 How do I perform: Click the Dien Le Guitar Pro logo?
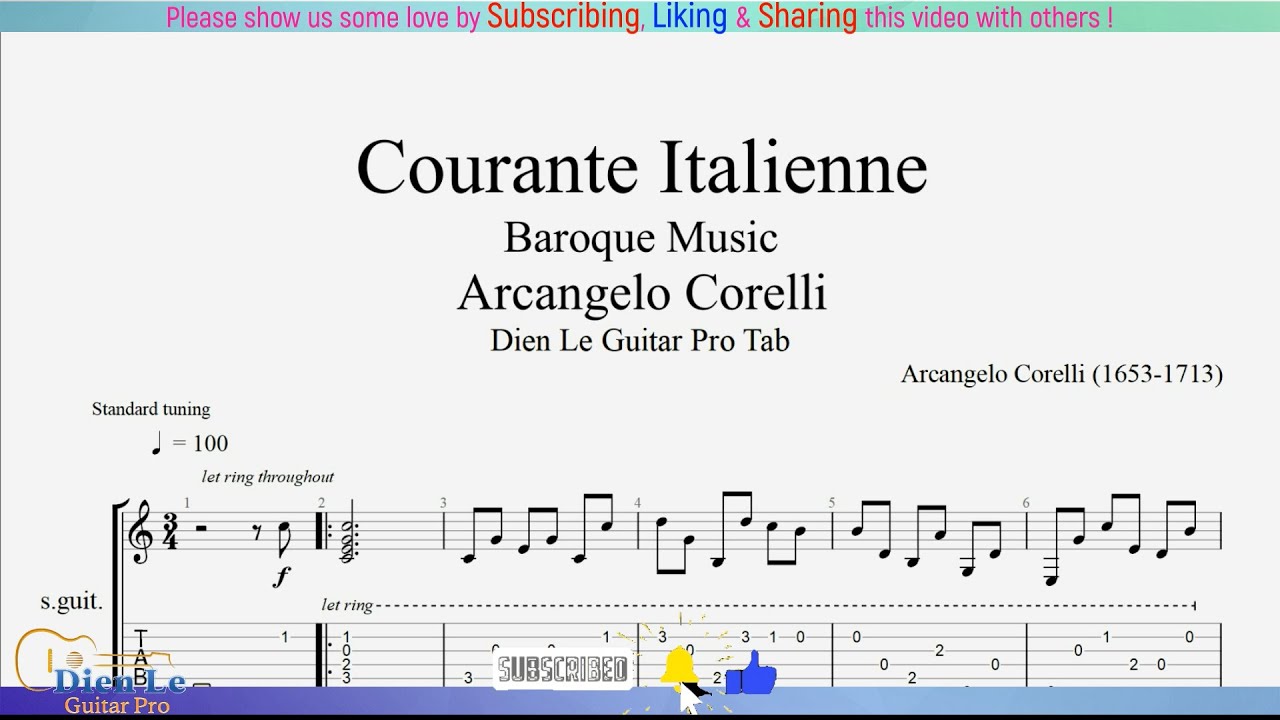click(x=100, y=672)
